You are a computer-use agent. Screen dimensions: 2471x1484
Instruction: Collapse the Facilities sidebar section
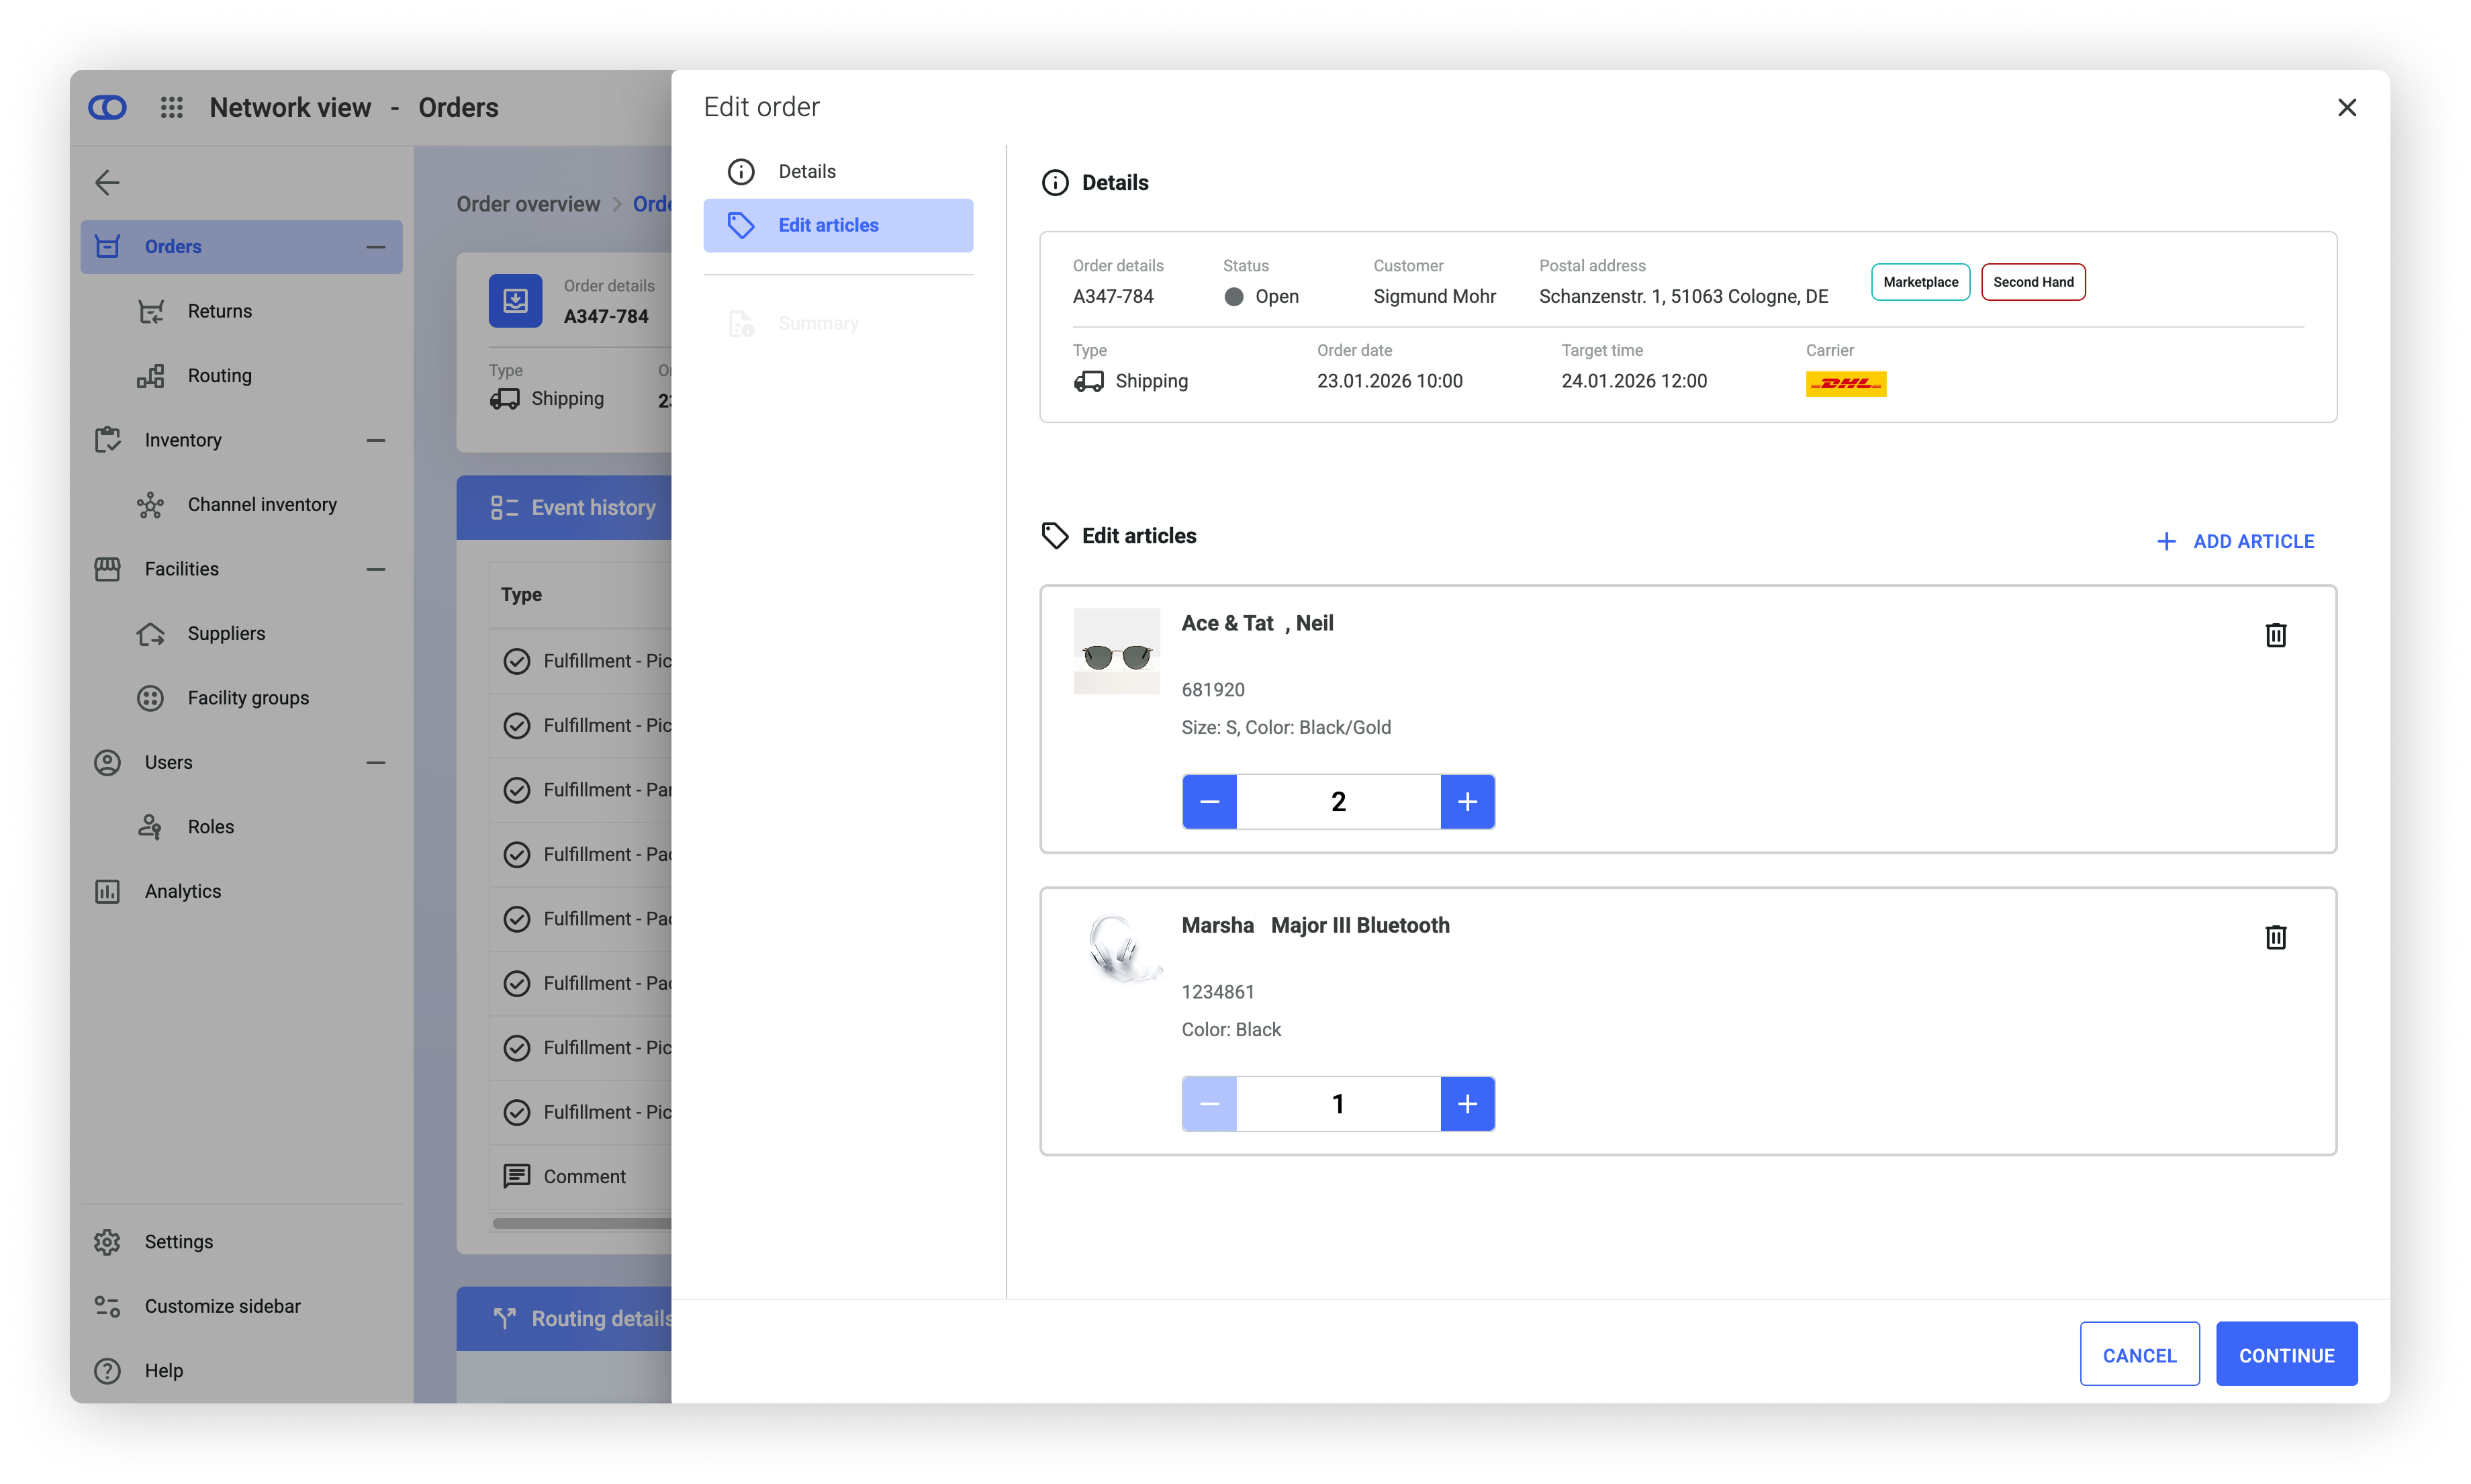point(376,569)
